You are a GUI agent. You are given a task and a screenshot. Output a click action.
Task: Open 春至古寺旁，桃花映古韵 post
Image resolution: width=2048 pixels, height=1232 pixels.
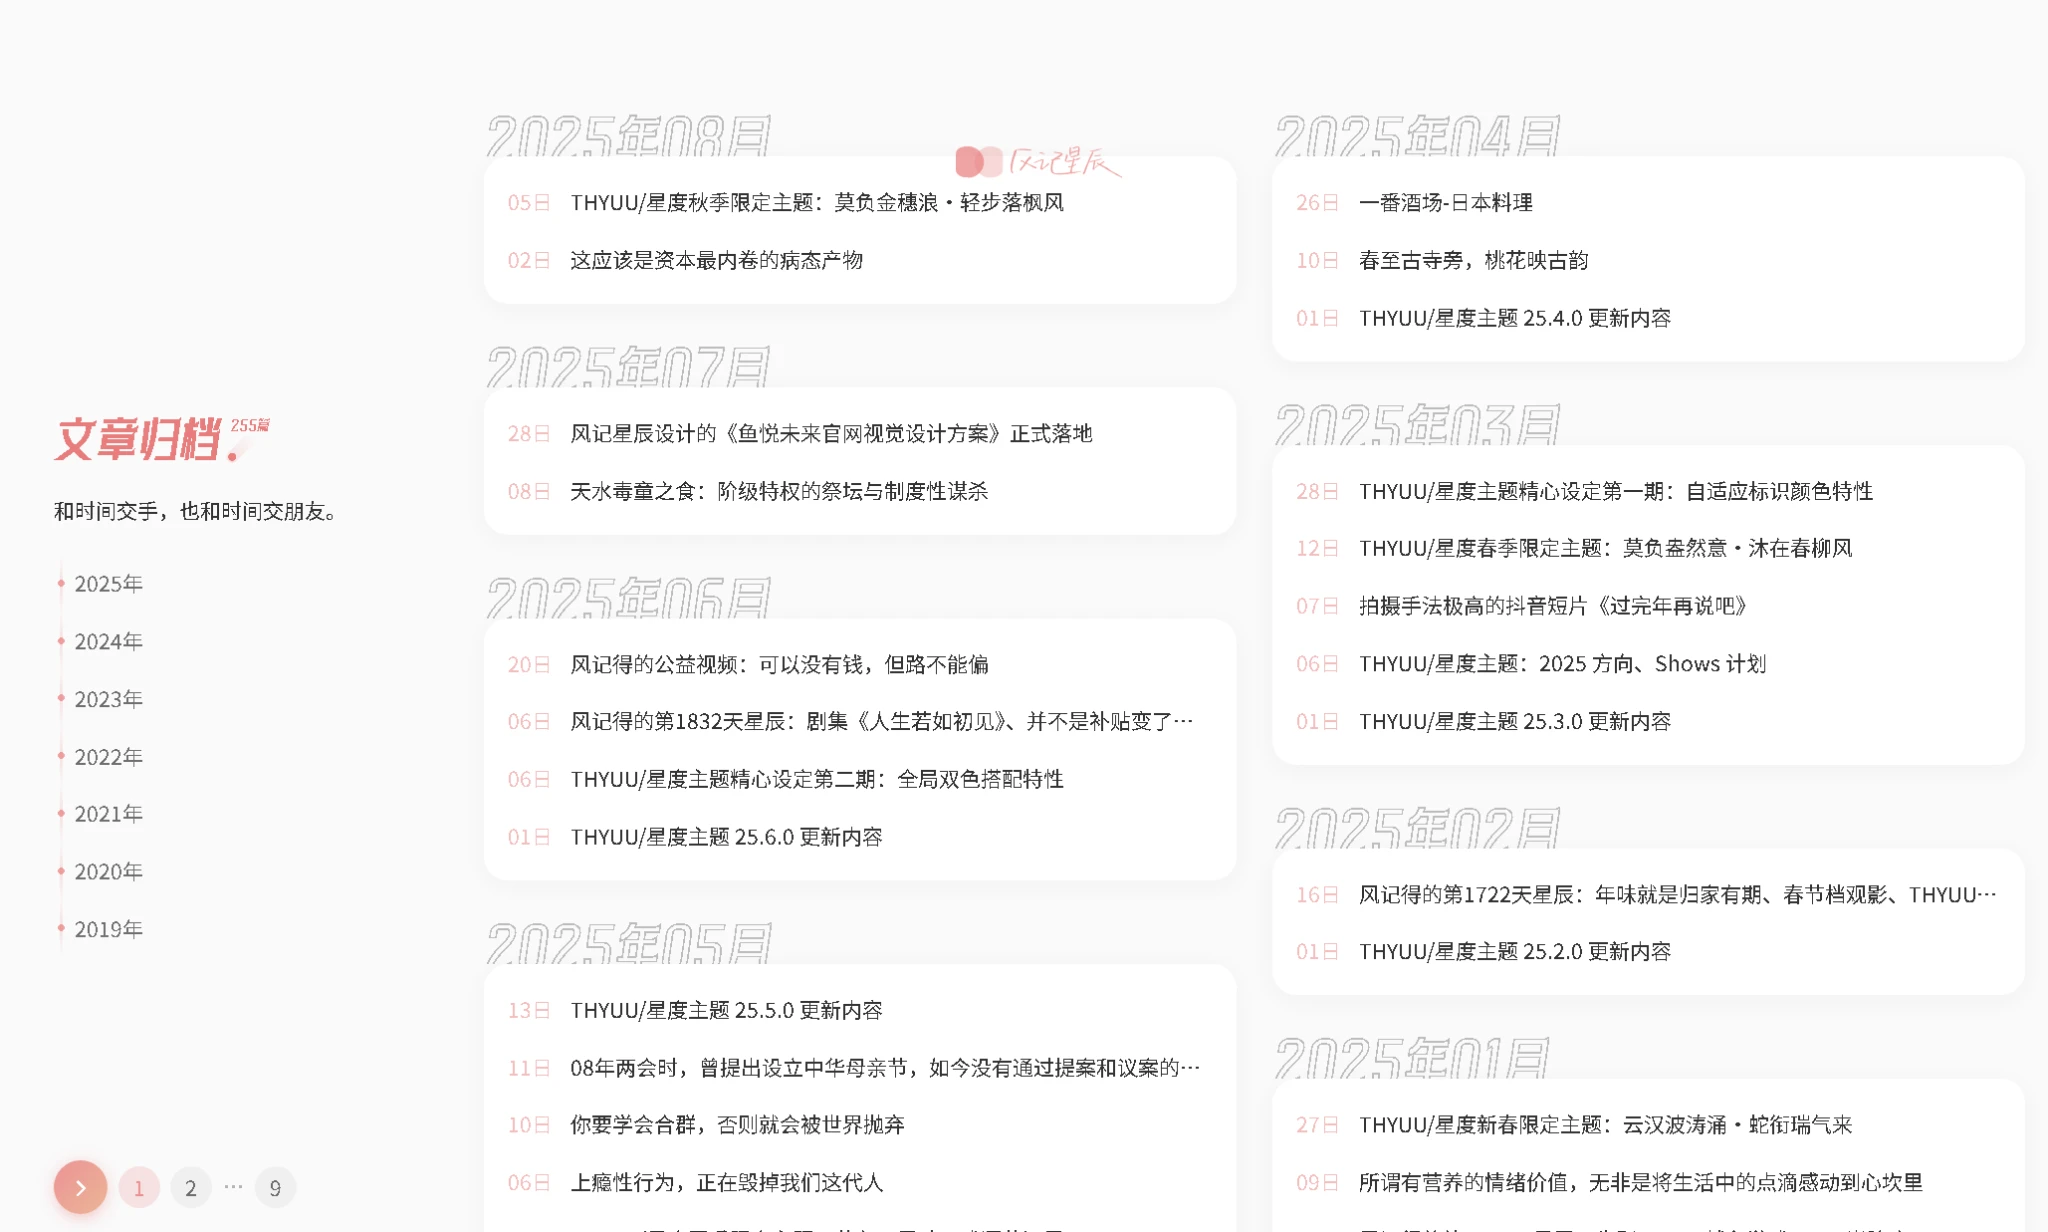1473,261
